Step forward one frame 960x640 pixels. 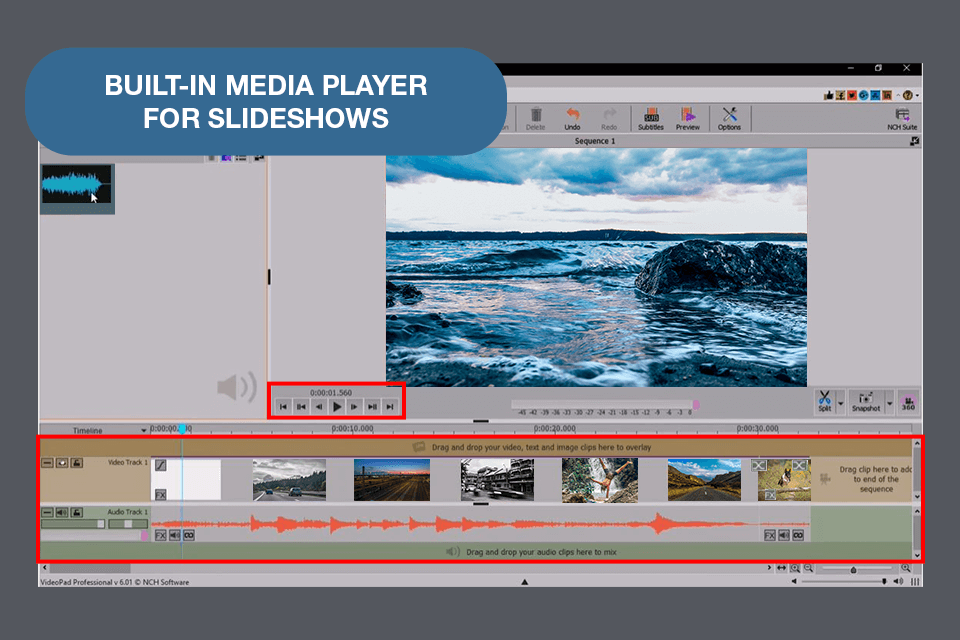pyautogui.click(x=354, y=407)
